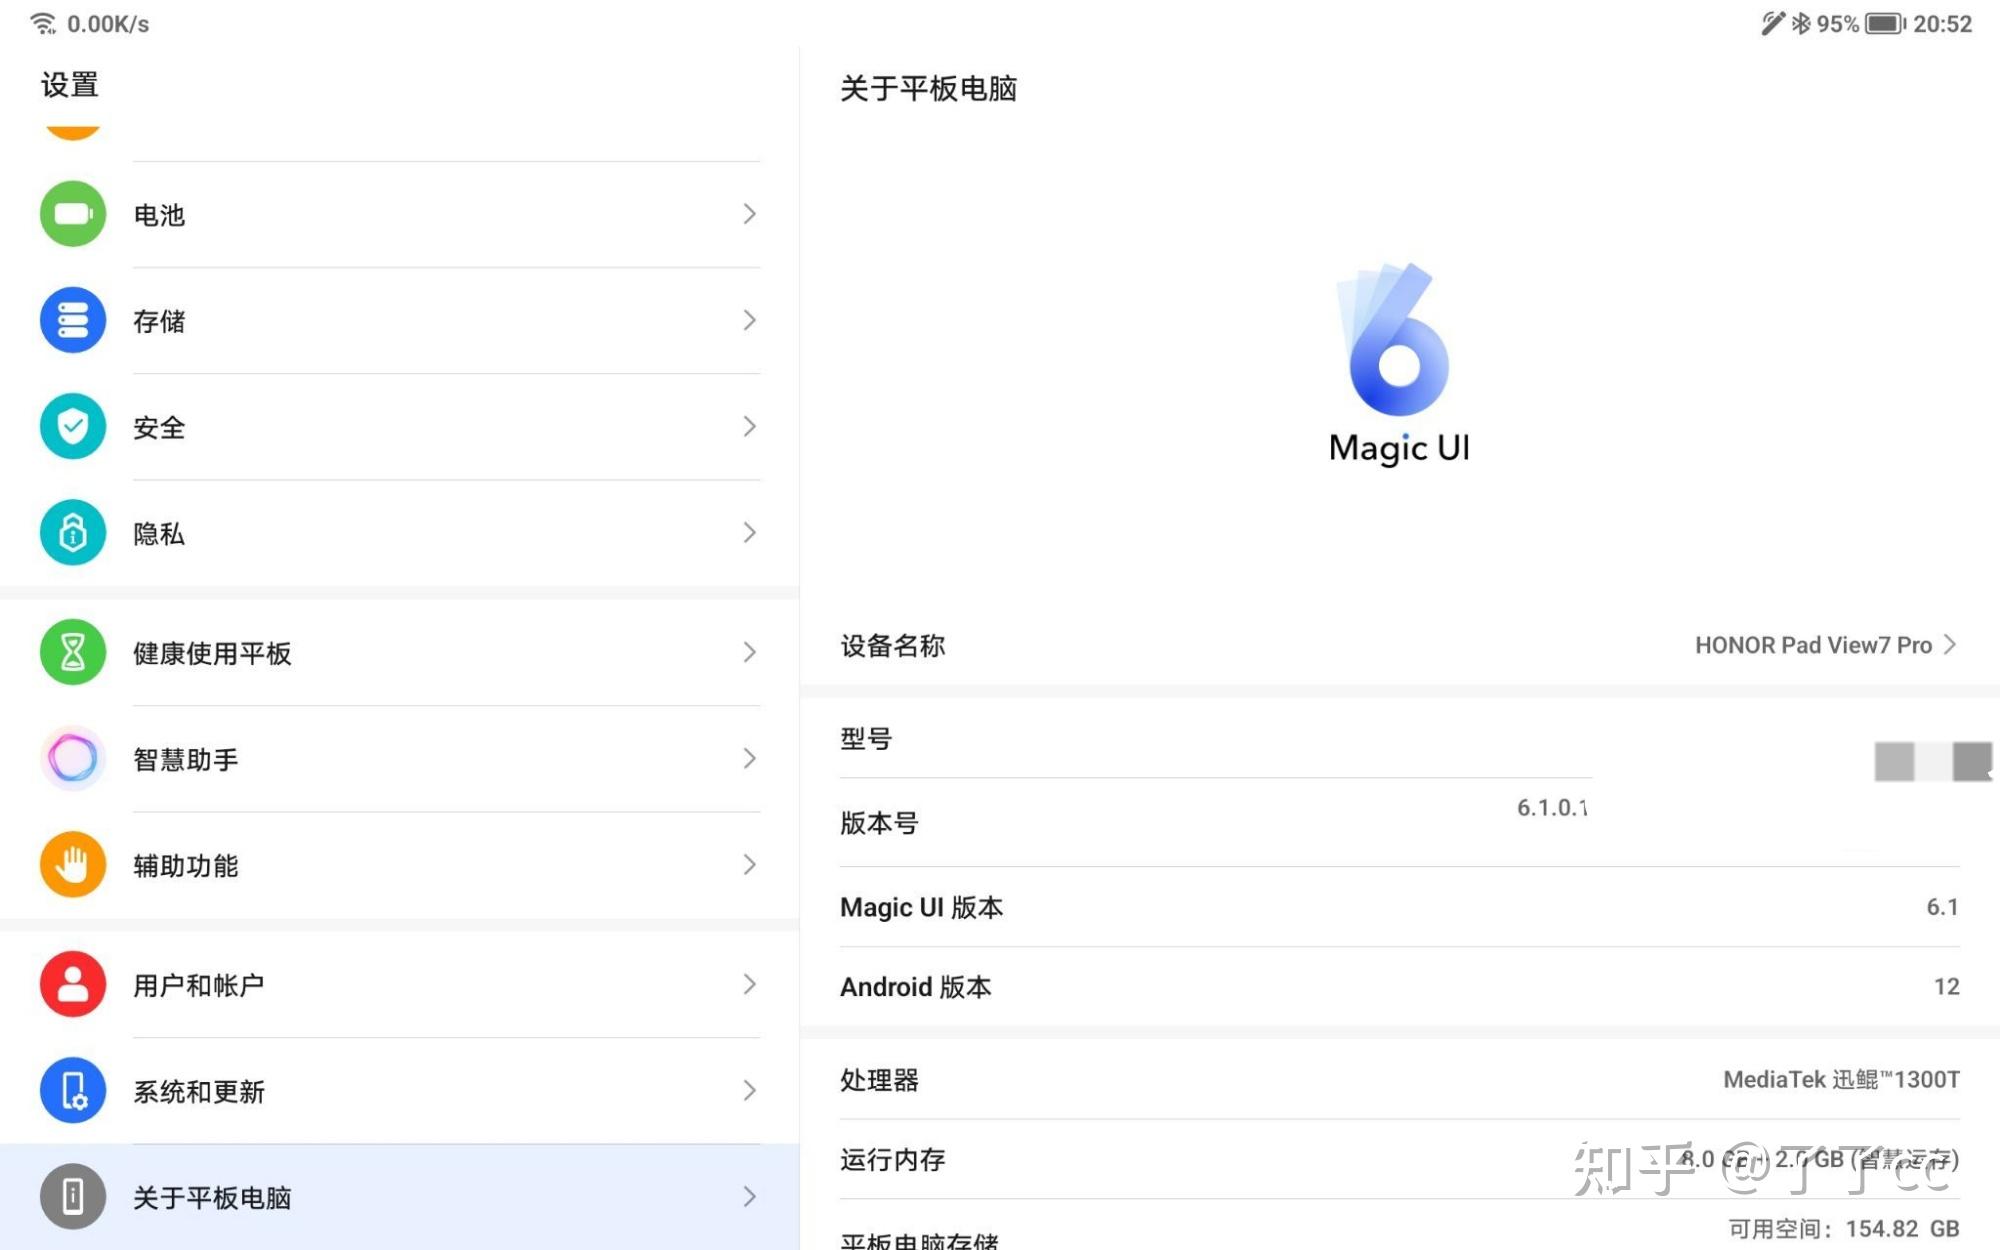Image resolution: width=2000 pixels, height=1250 pixels.
Task: Expand the 辅助功能 row chevron
Action: [749, 865]
